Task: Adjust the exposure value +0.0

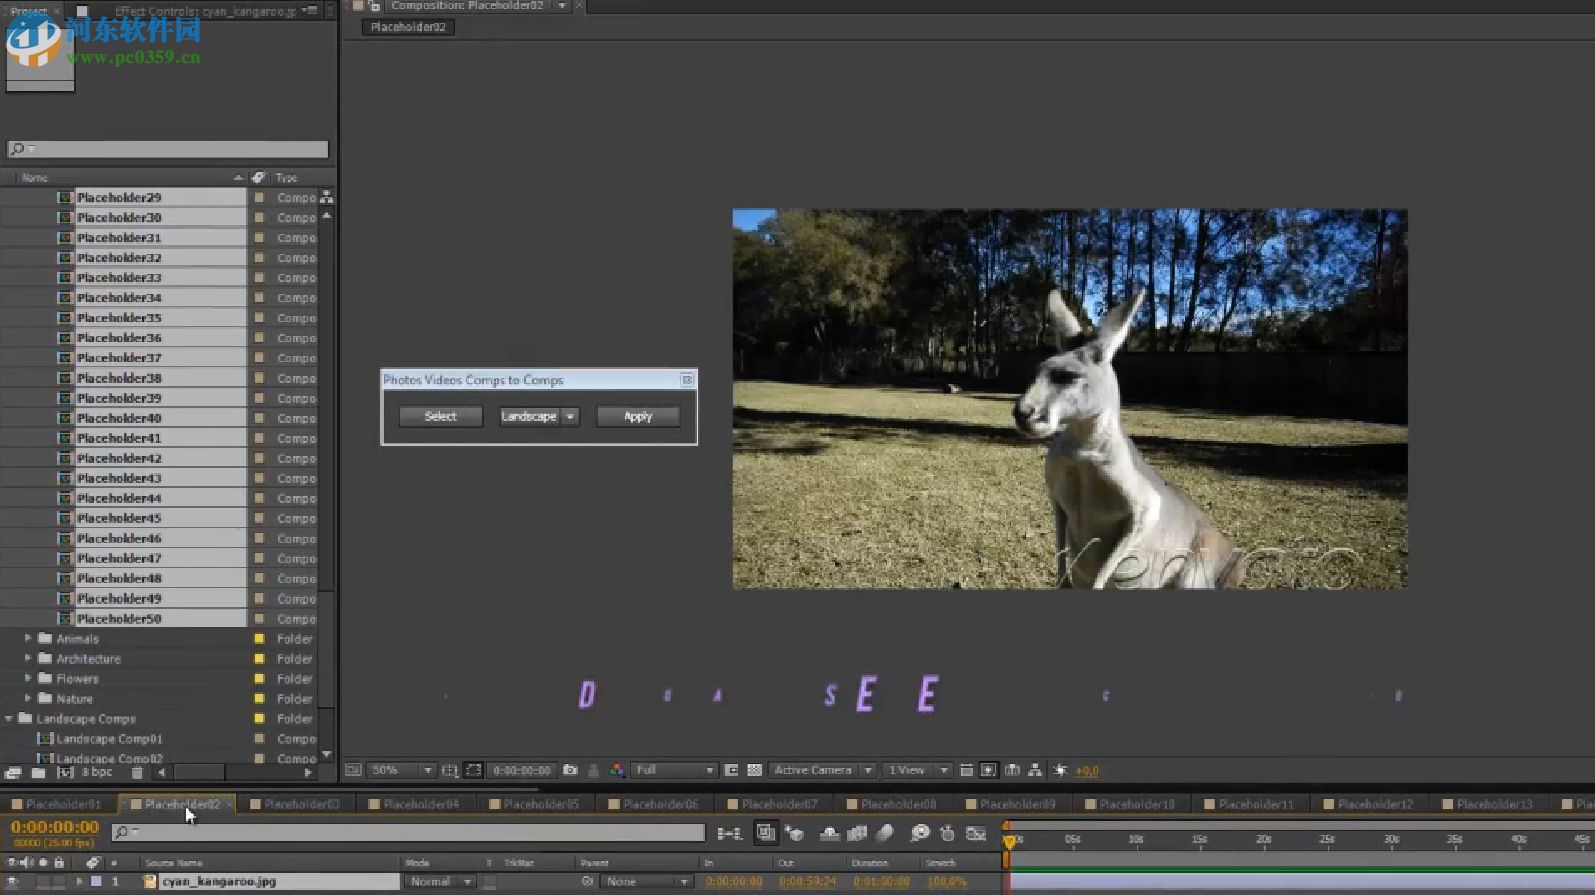Action: coord(1087,771)
